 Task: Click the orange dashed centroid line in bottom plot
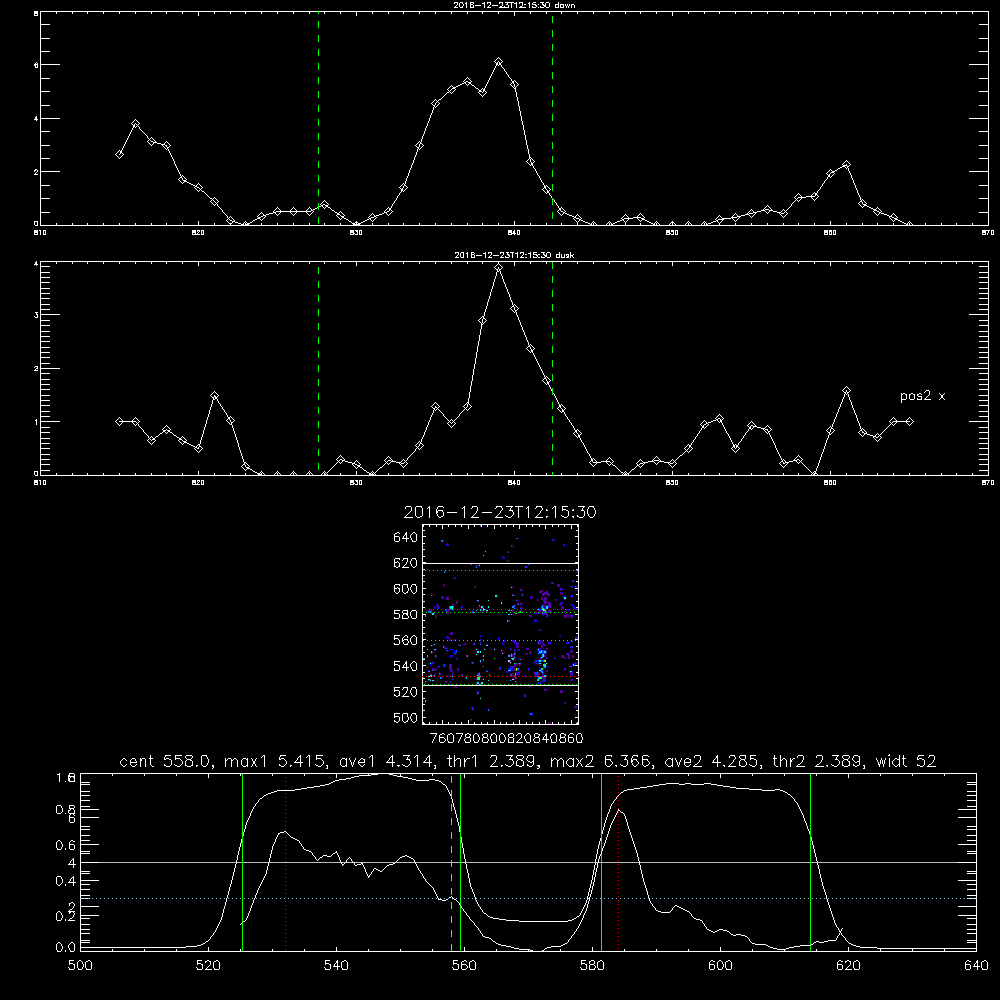click(x=452, y=862)
